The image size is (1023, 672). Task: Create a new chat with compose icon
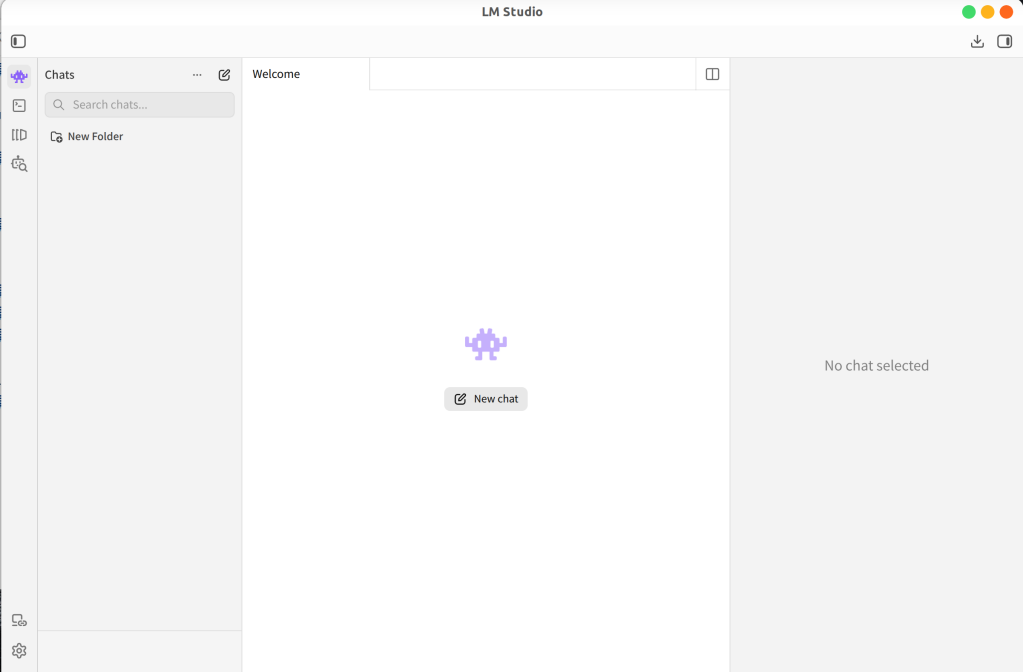[224, 75]
